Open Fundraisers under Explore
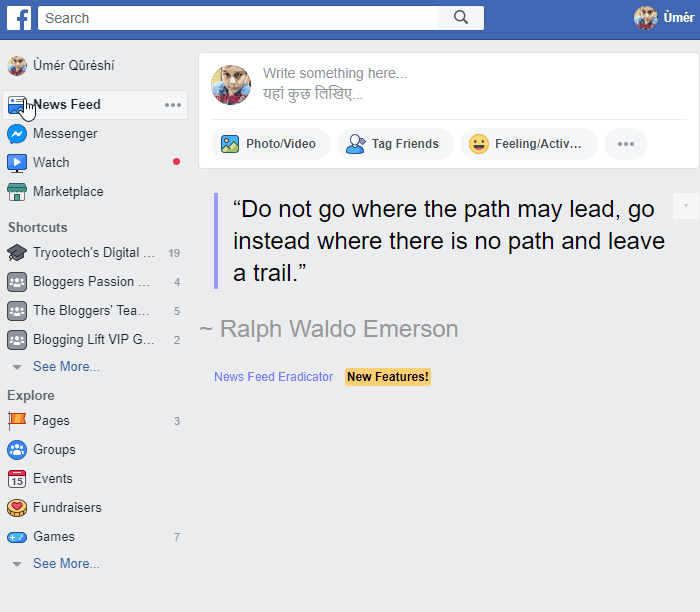Screen dimensions: 700x612 [67, 508]
